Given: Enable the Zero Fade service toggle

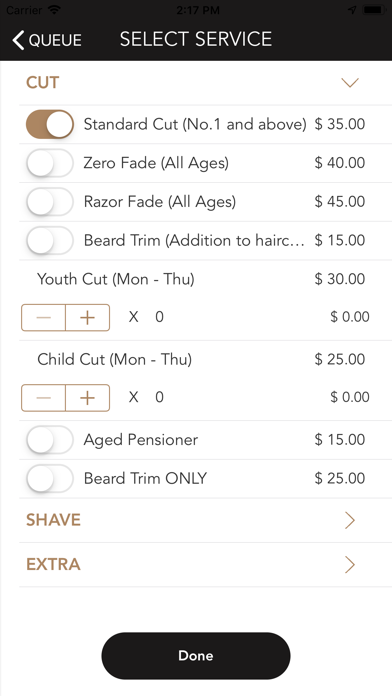Looking at the screenshot, I should (x=50, y=163).
